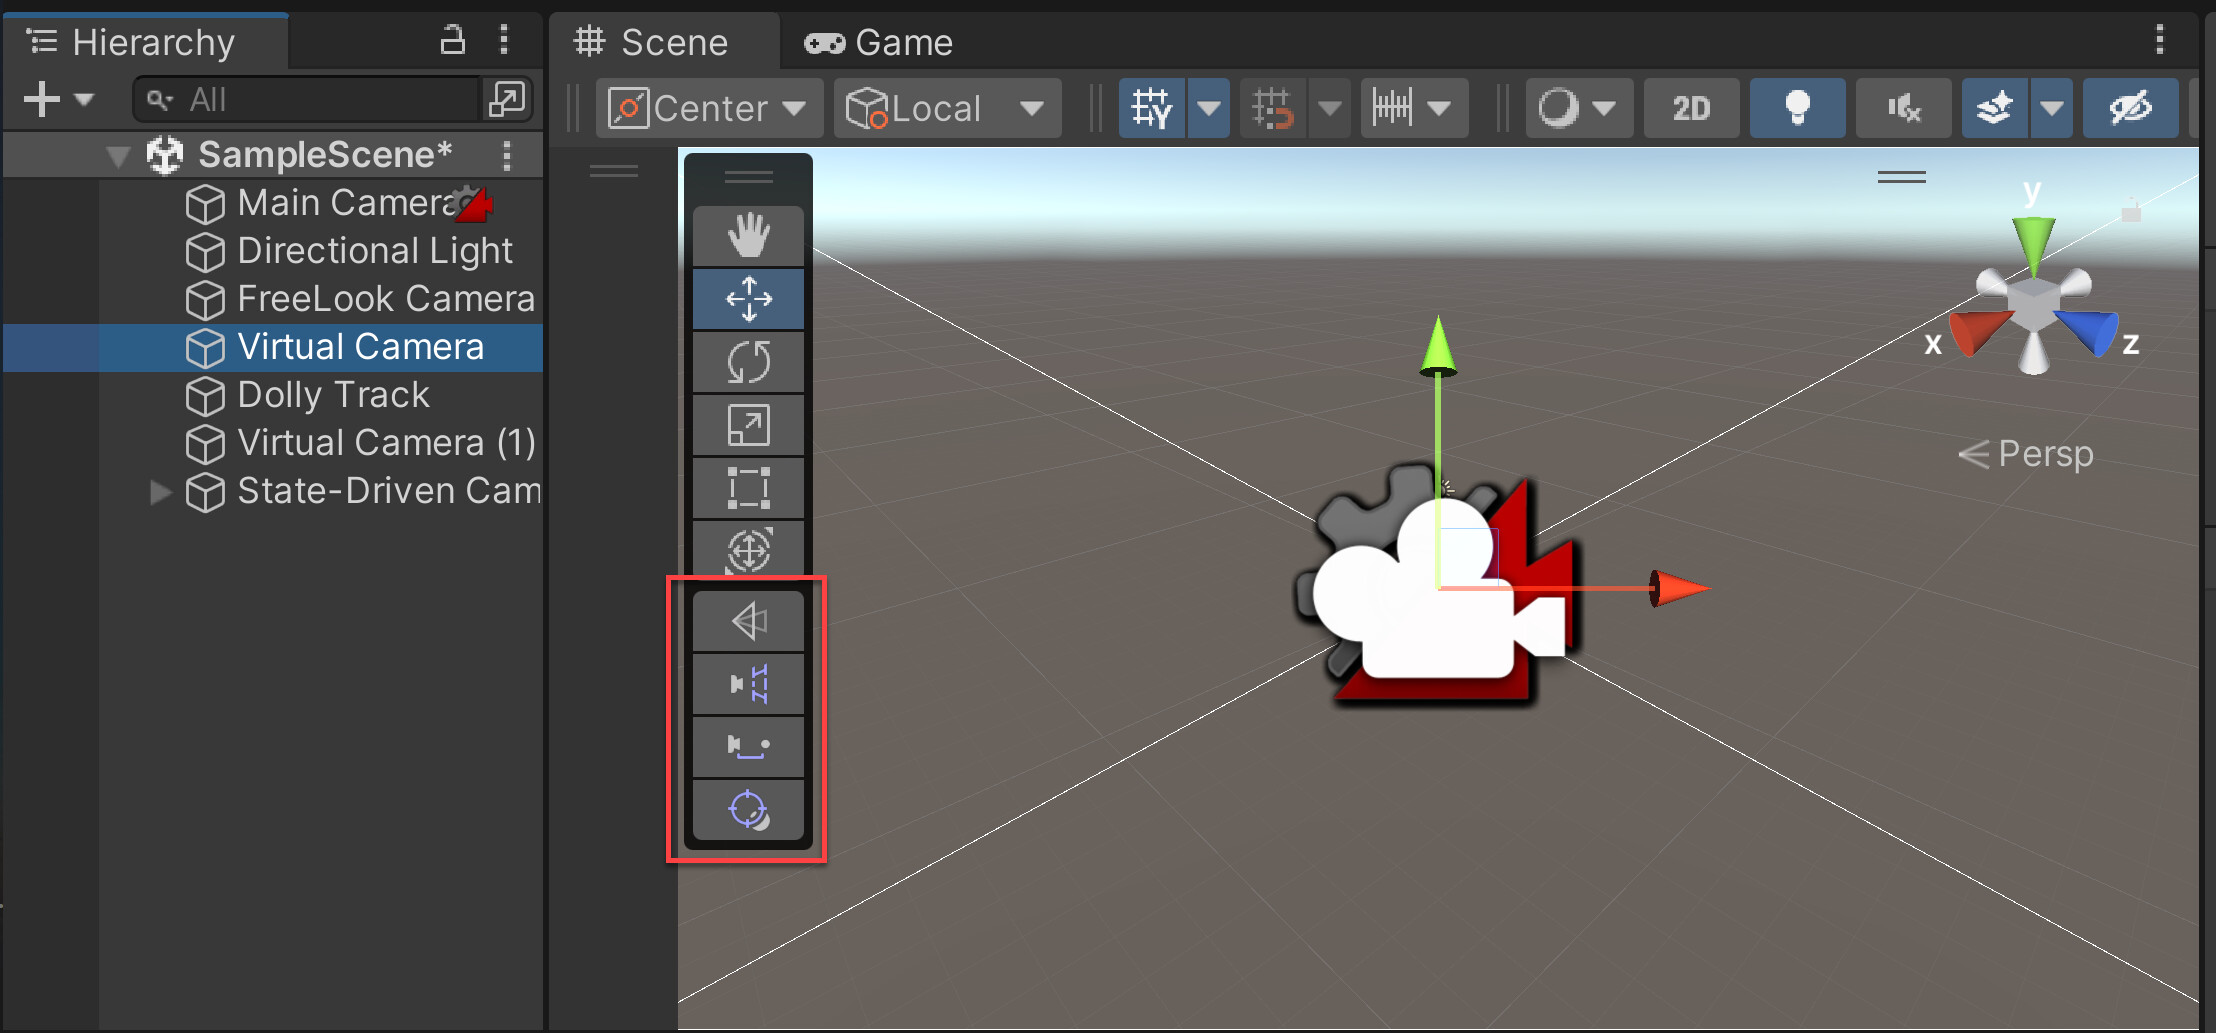2216x1033 pixels.
Task: Click Persp to switch camera projection
Action: (2045, 453)
